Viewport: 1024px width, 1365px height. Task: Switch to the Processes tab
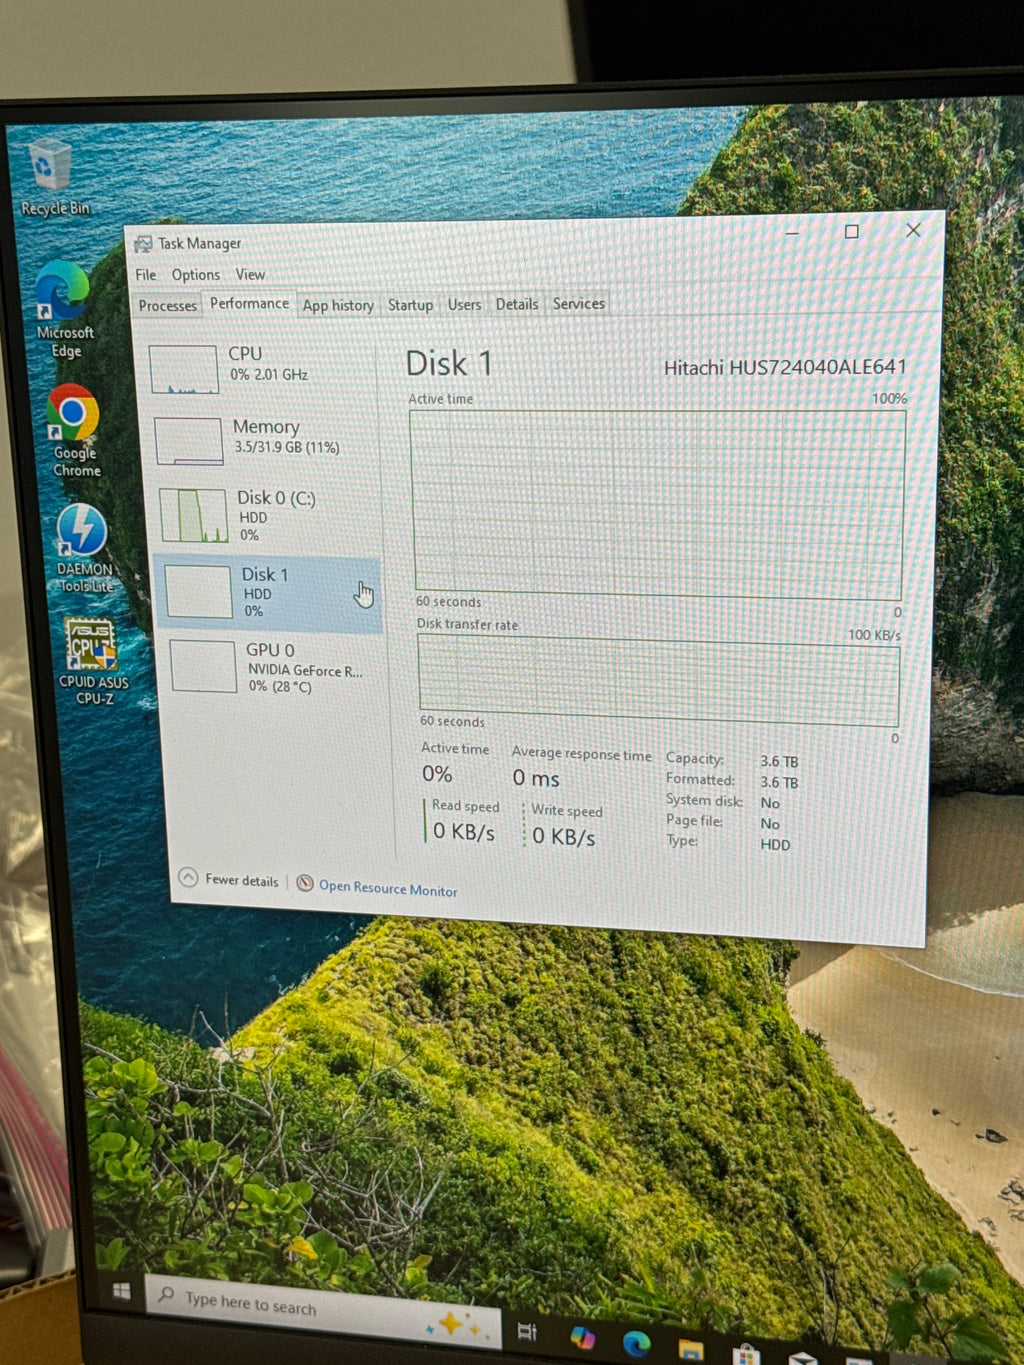168,306
